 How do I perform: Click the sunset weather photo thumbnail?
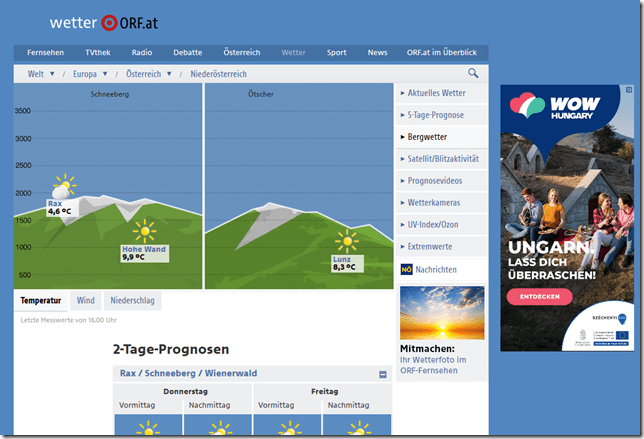441,312
